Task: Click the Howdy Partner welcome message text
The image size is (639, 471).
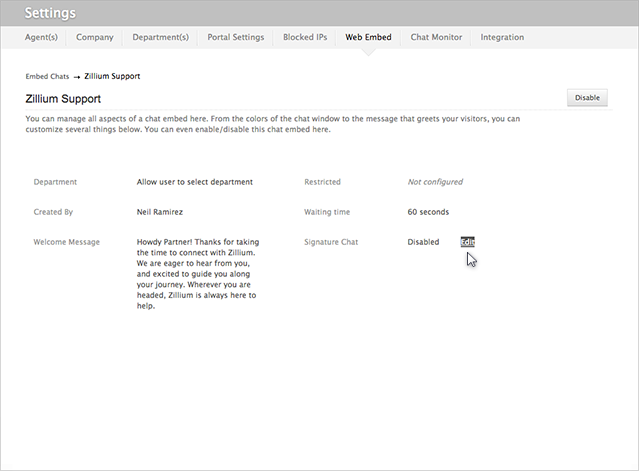Action: tap(198, 274)
